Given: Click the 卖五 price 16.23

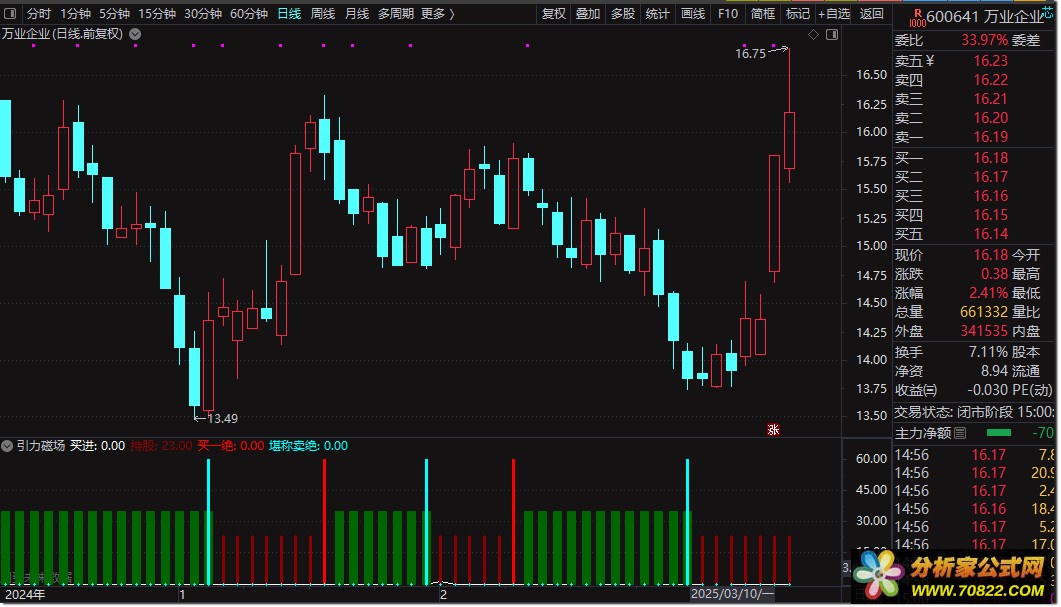Looking at the screenshot, I should [x=991, y=61].
